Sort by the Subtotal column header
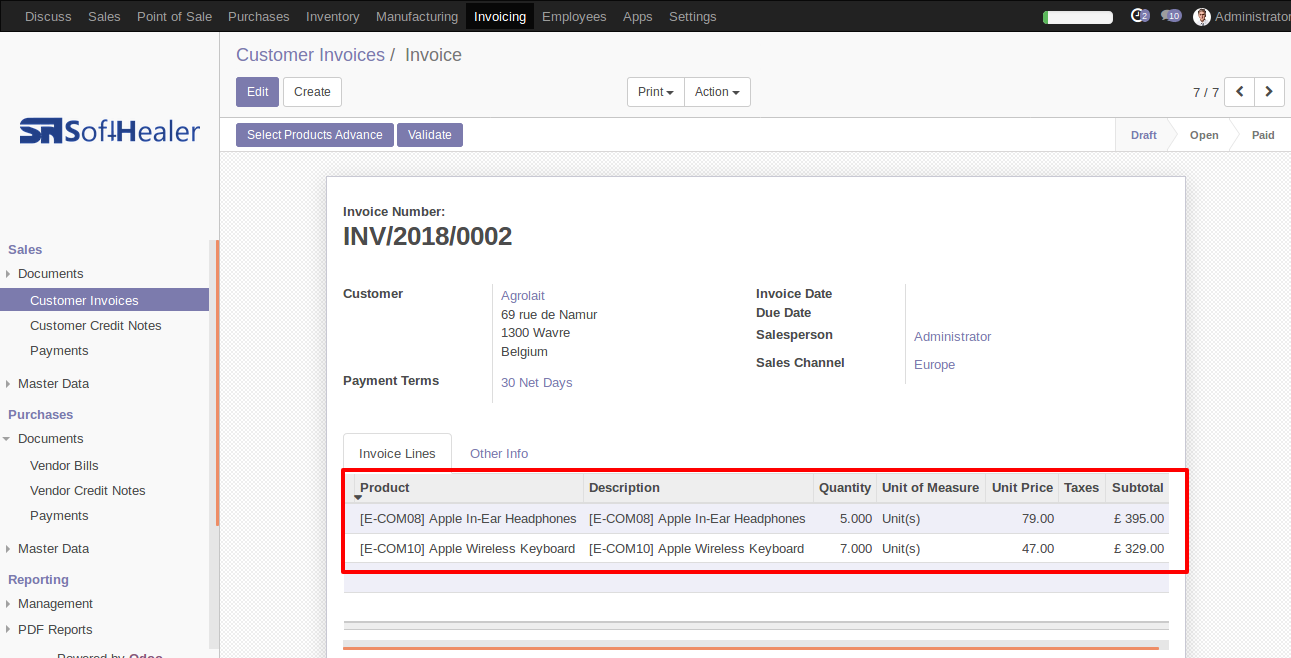Viewport: 1291px width, 658px height. coord(1138,488)
